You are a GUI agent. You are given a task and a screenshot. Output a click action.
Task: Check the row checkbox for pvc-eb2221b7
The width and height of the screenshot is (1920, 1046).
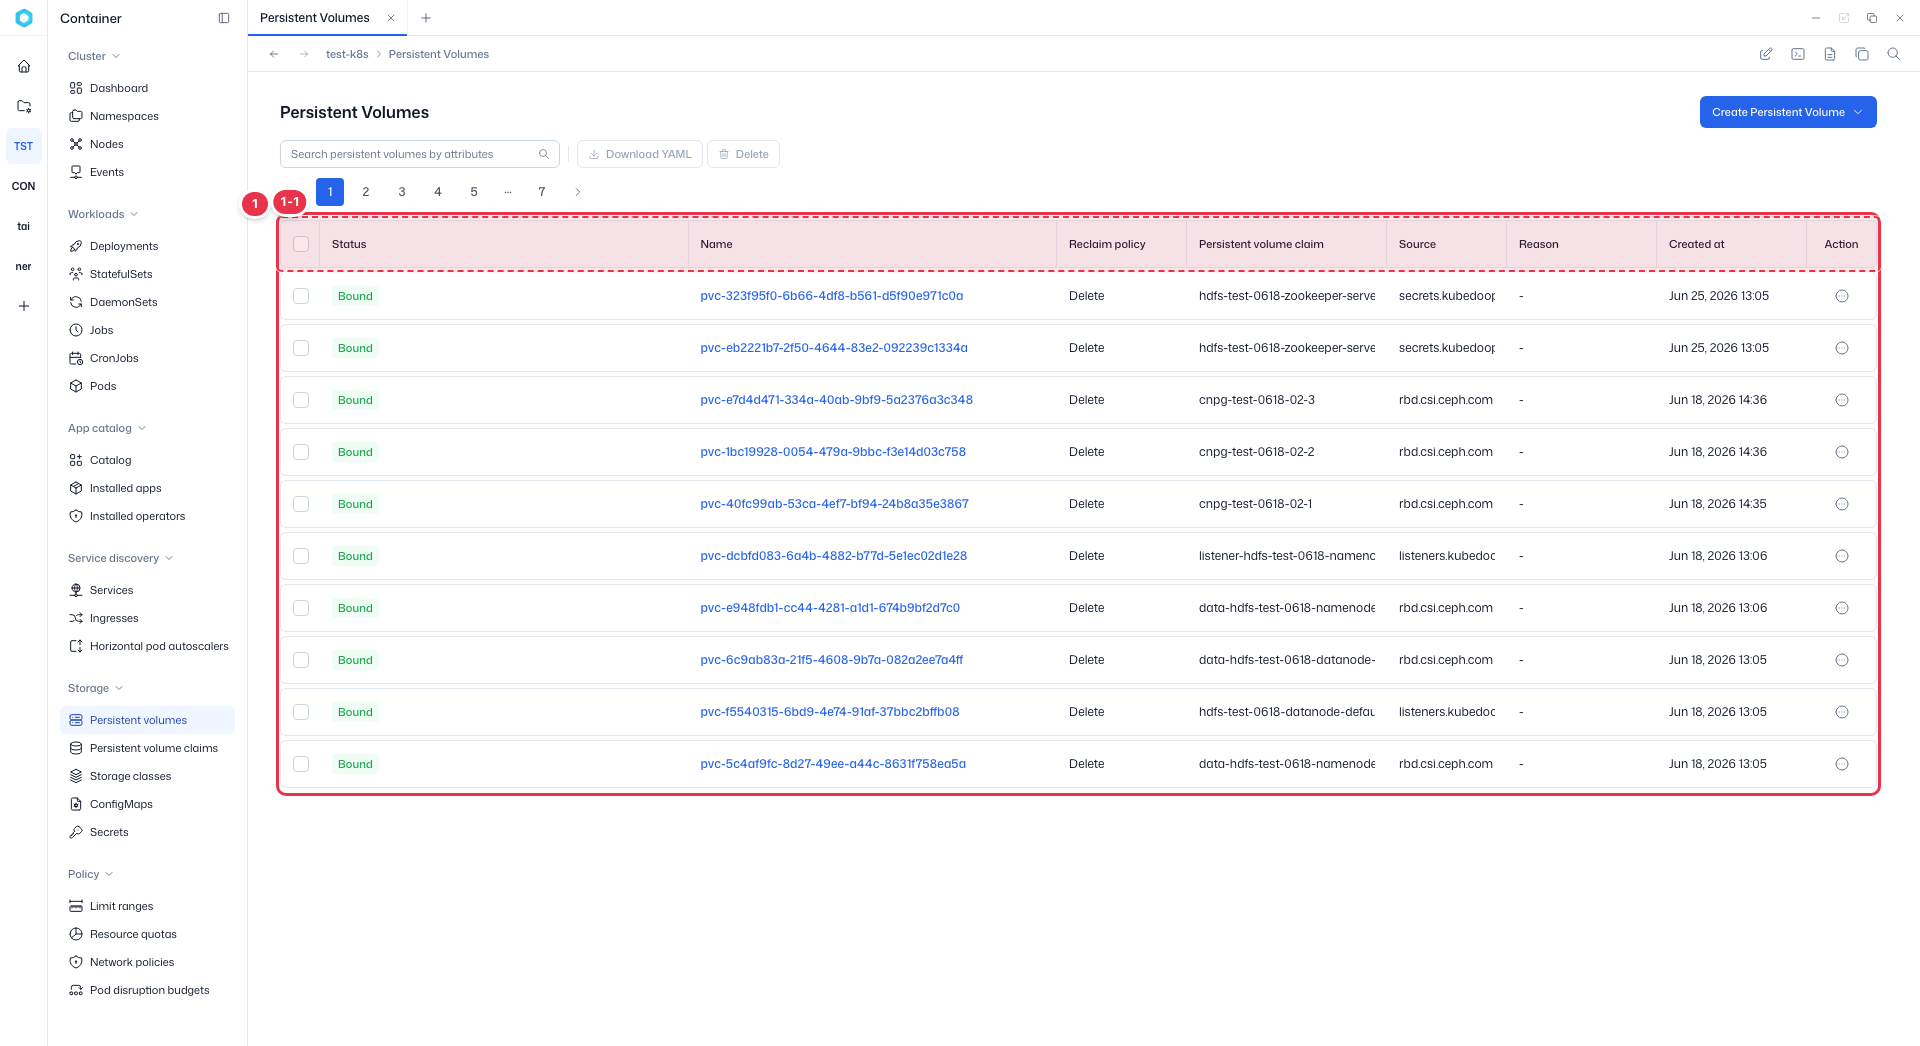[x=301, y=348]
